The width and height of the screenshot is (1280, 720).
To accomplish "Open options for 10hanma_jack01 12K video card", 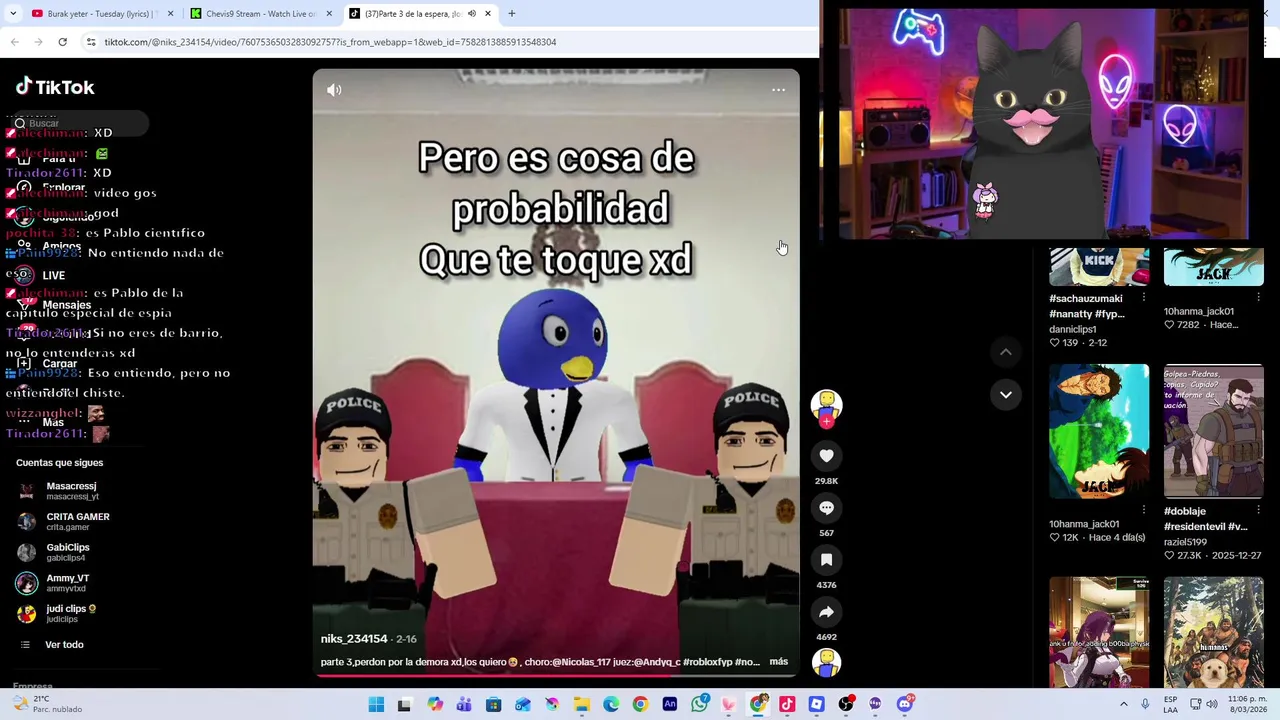I will coord(1144,510).
